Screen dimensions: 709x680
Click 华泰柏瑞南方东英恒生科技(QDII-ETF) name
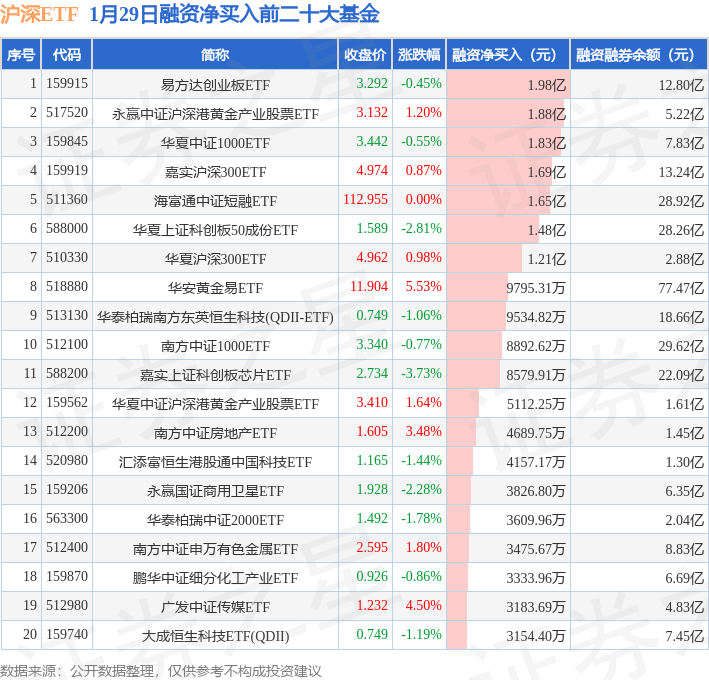click(x=215, y=317)
